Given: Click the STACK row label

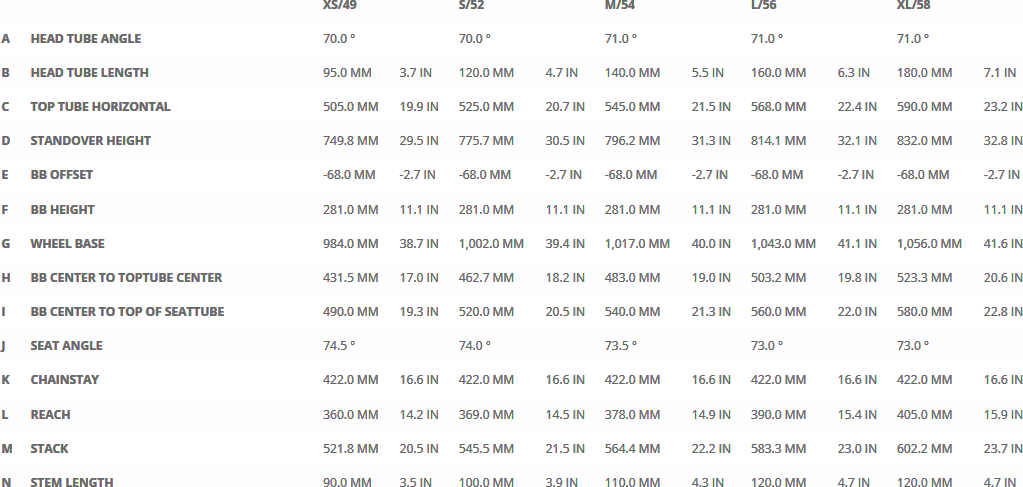Looking at the screenshot, I should coord(49,449).
